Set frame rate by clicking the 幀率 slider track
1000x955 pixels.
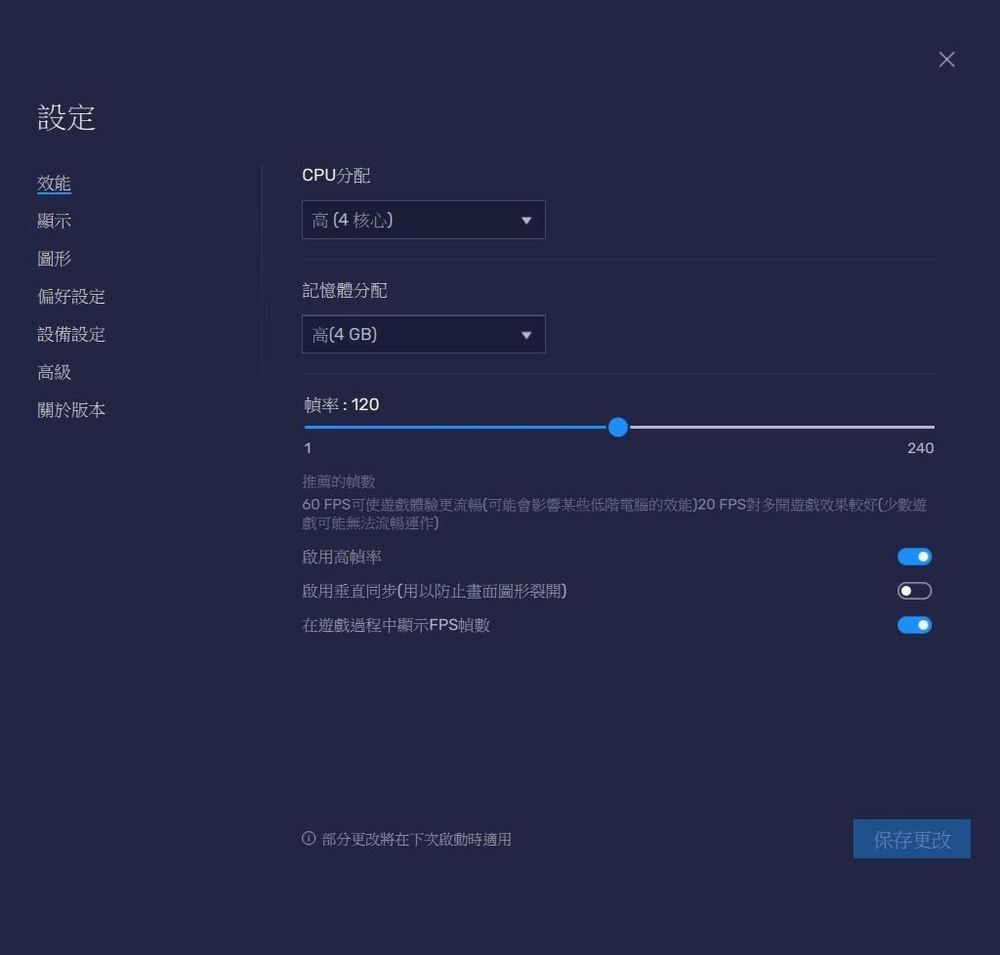pos(750,427)
